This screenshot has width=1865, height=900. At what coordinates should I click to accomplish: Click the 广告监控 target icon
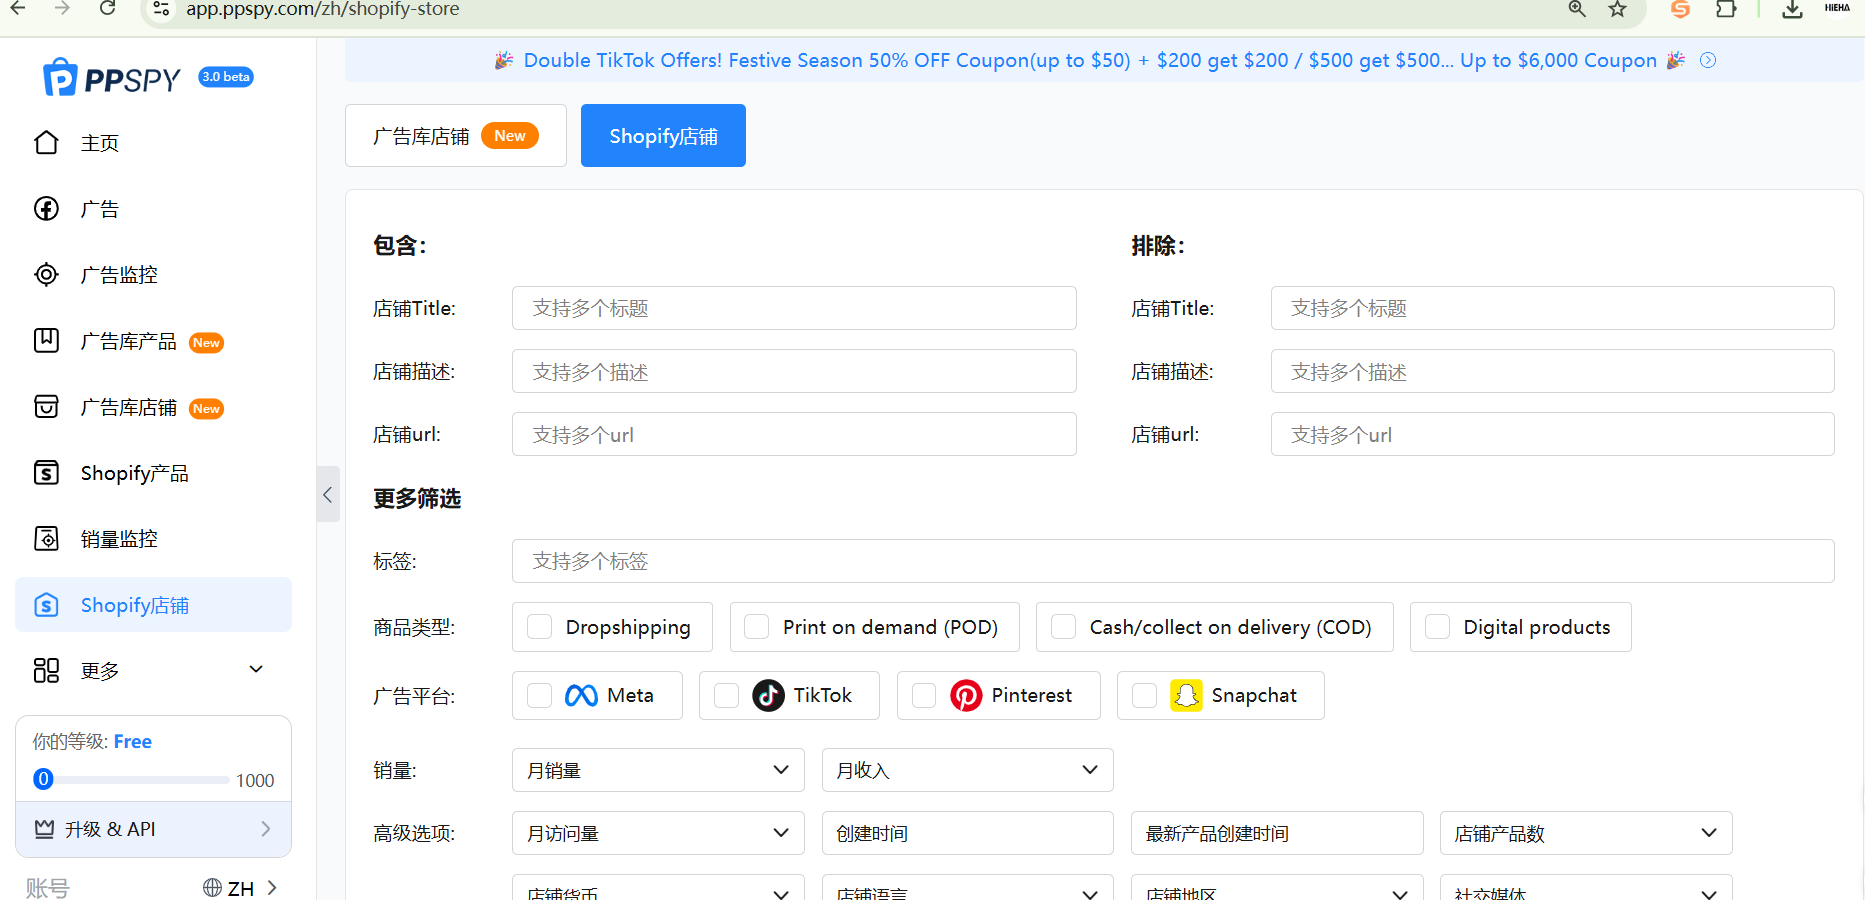tap(46, 275)
